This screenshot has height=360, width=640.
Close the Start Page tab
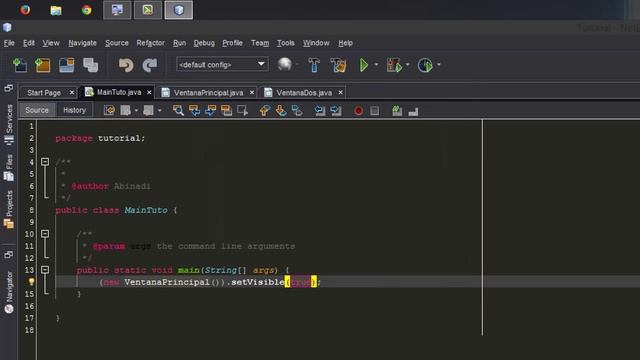click(x=72, y=93)
